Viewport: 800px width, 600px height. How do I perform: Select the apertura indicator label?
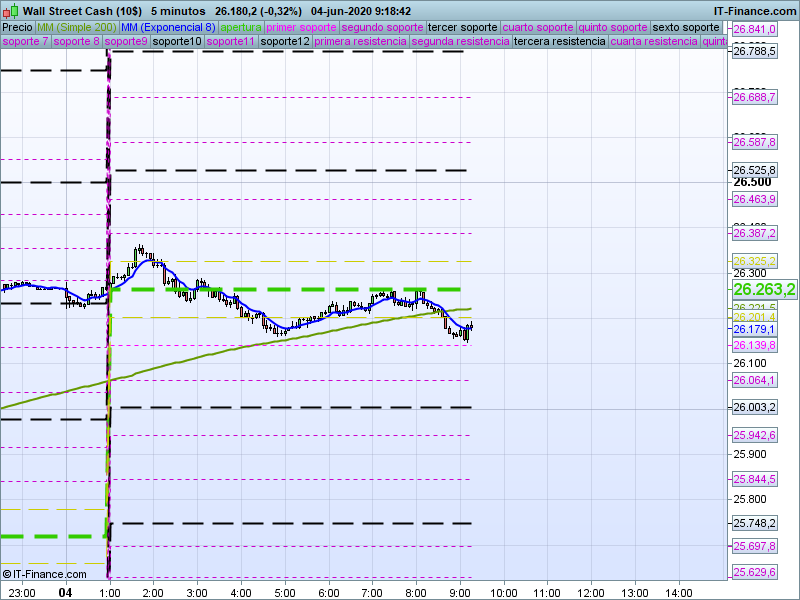click(241, 27)
